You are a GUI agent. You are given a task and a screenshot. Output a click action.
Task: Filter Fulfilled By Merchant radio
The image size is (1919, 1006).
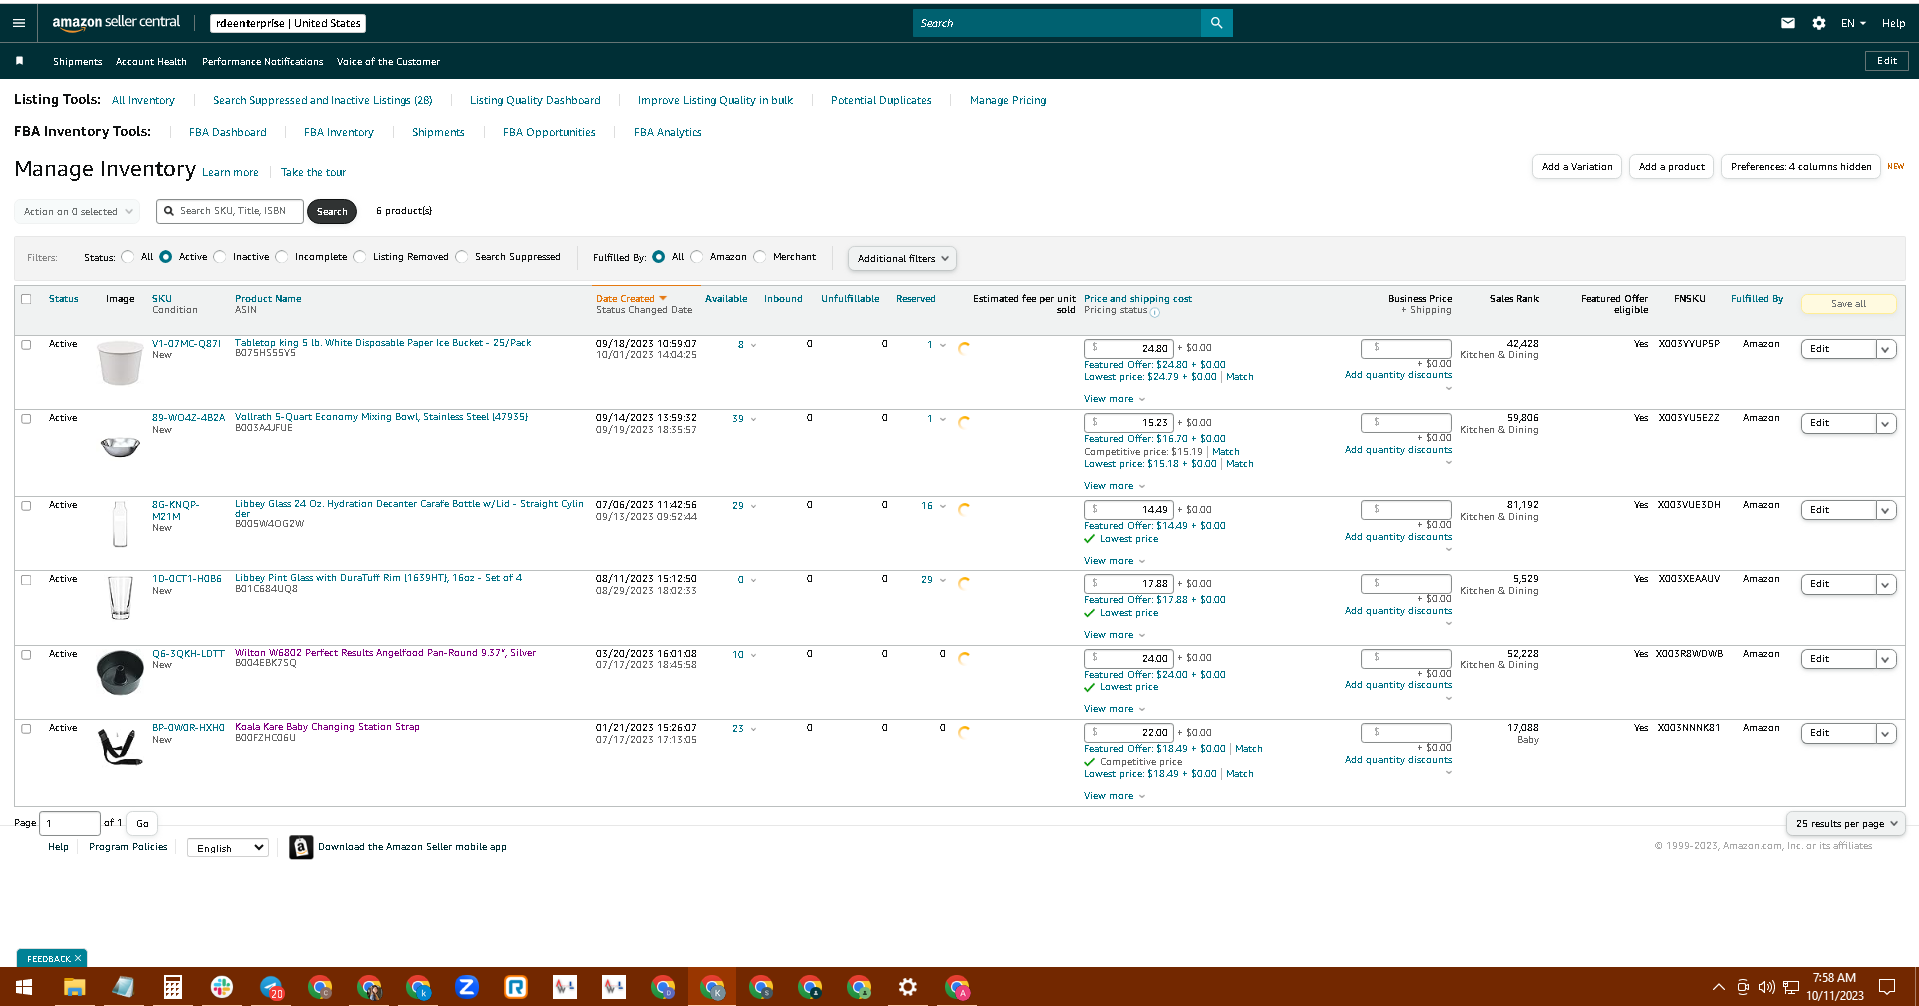pos(760,257)
